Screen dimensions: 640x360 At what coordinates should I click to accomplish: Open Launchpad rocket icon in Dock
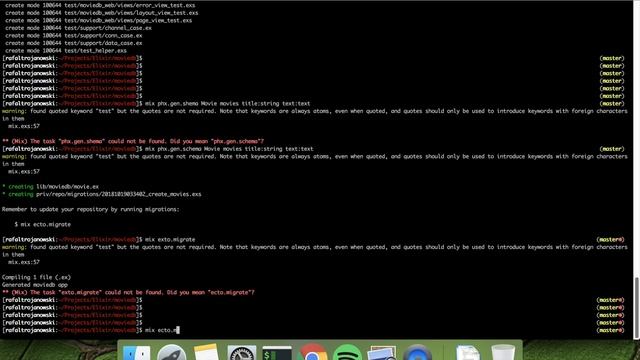171,353
